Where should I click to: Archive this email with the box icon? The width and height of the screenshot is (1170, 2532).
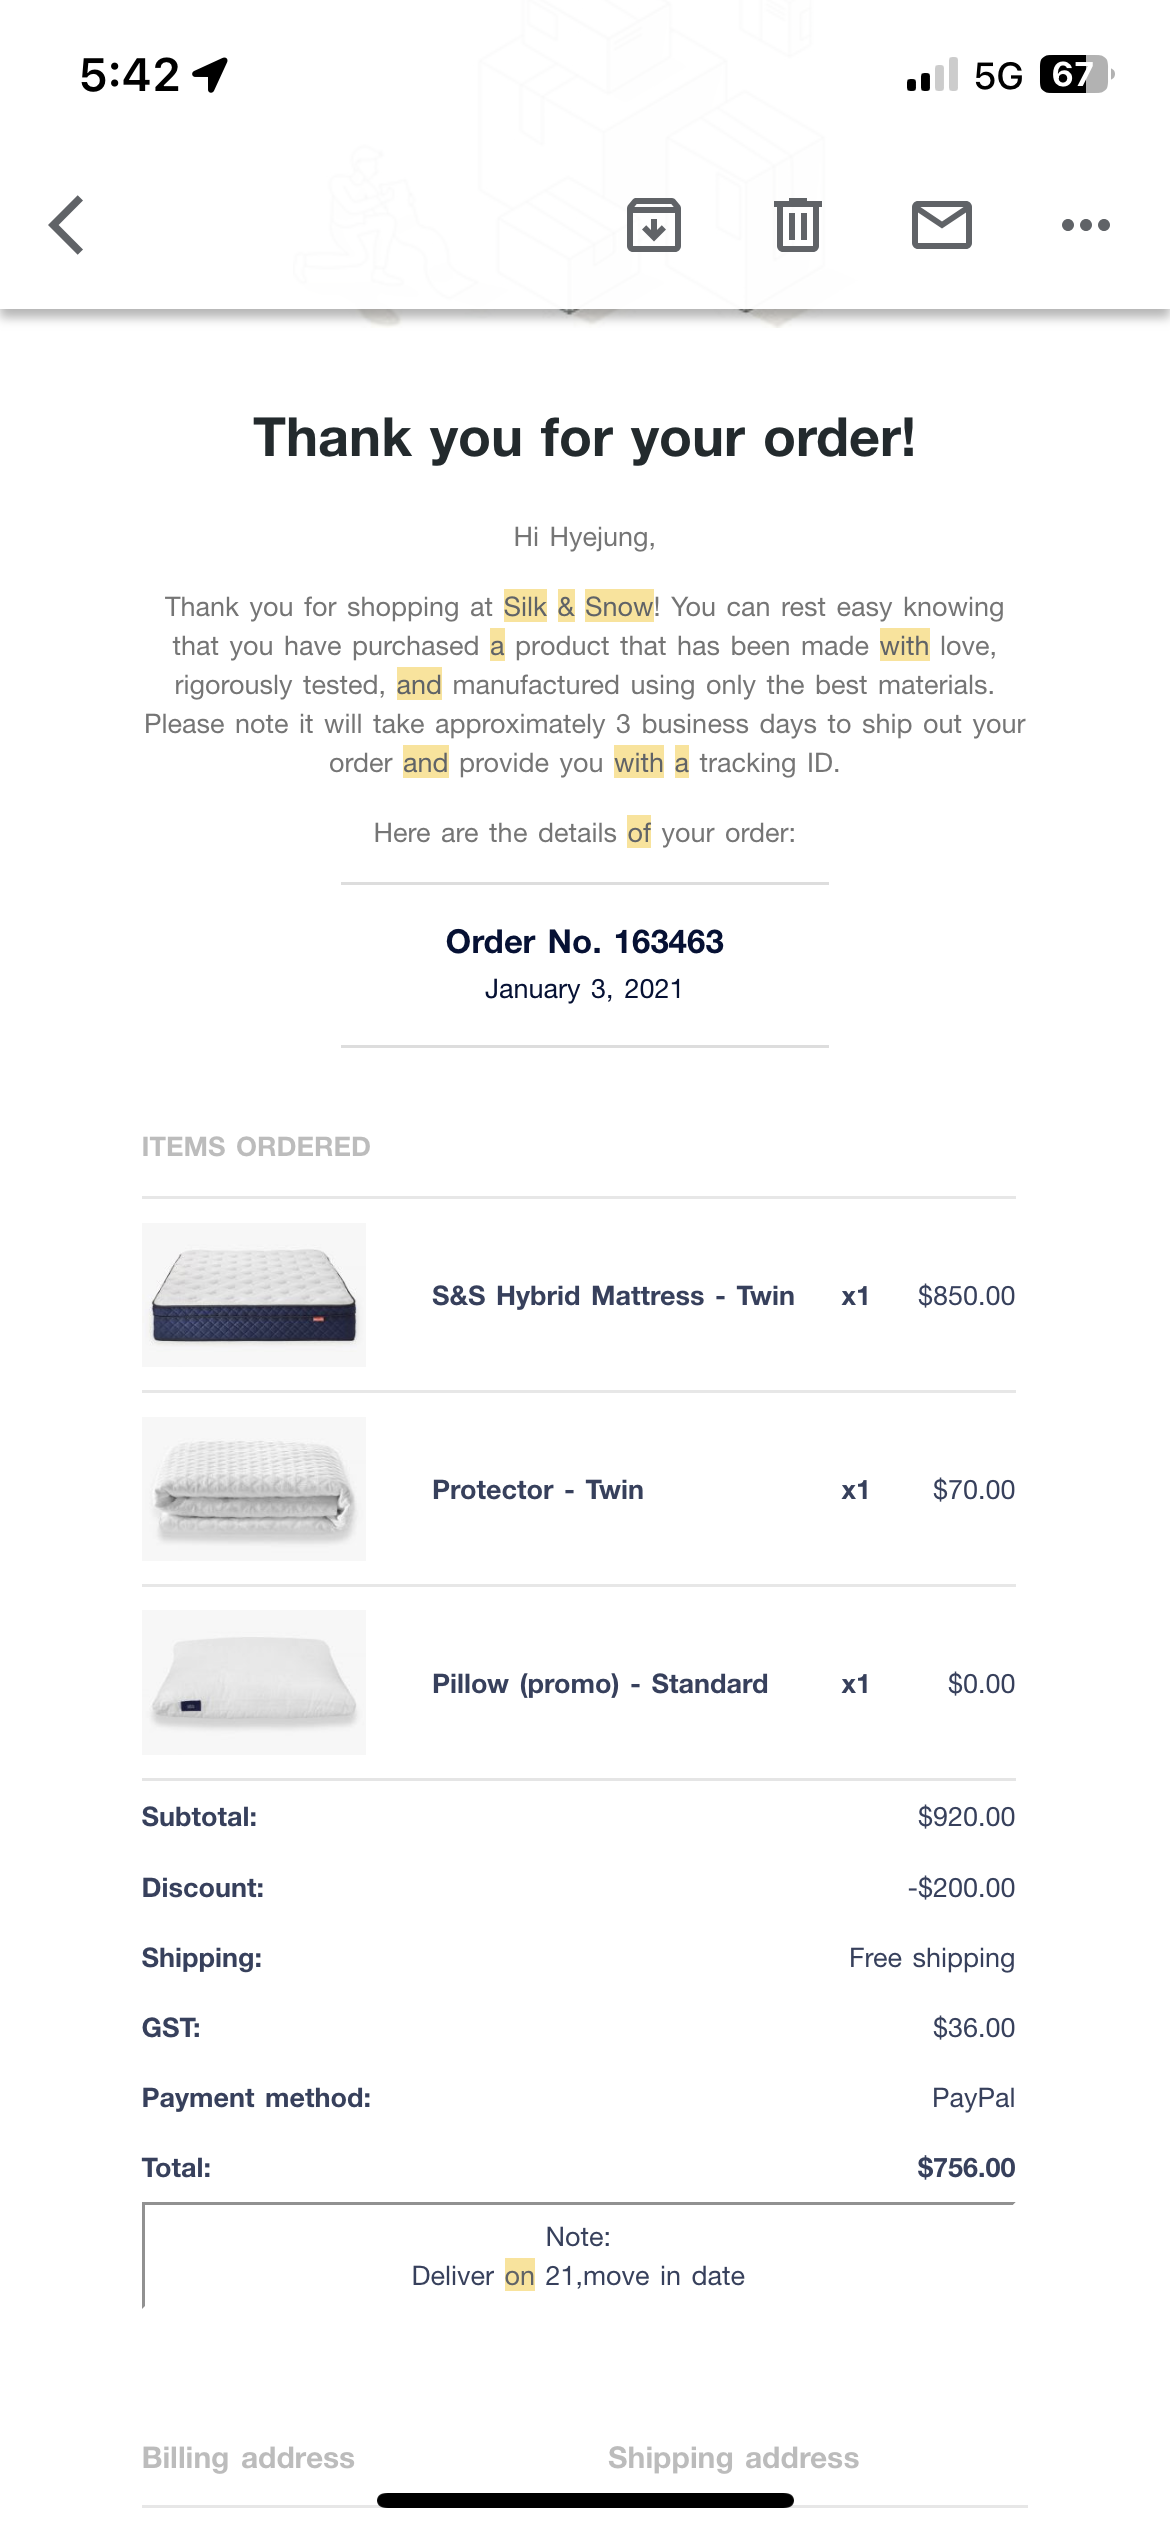(x=654, y=225)
